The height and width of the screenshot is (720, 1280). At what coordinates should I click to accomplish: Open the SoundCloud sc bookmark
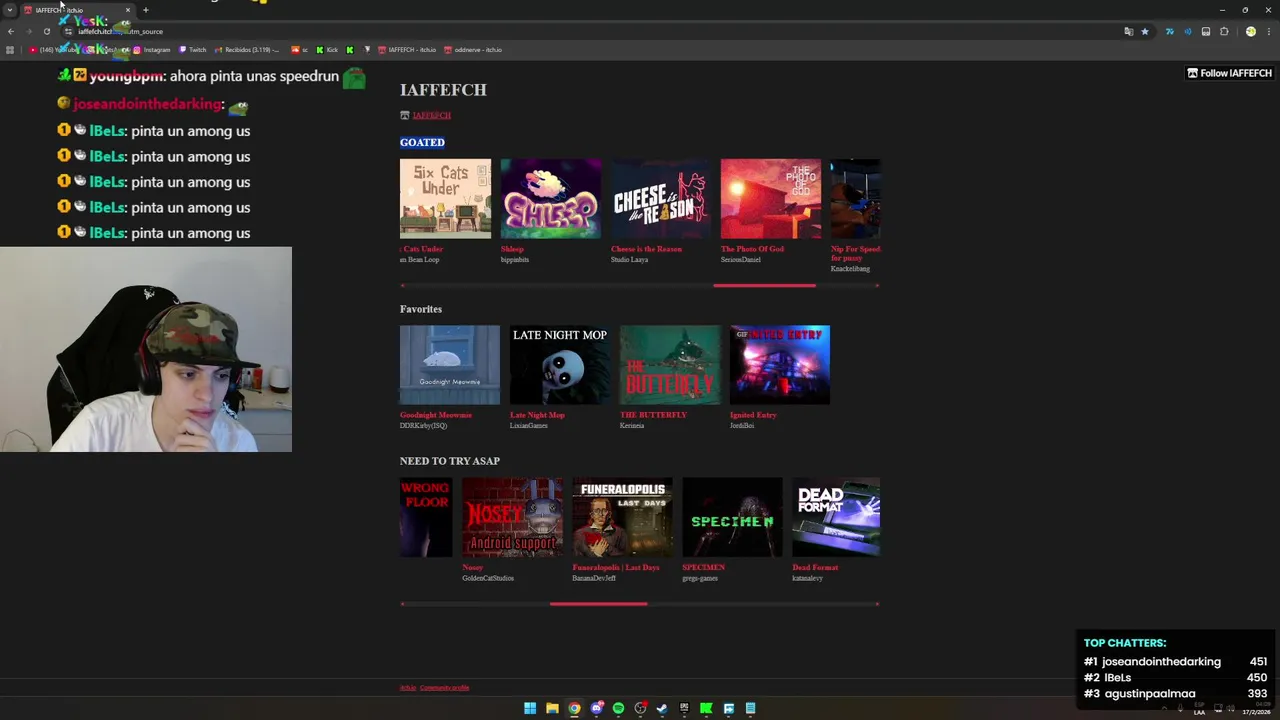[300, 50]
